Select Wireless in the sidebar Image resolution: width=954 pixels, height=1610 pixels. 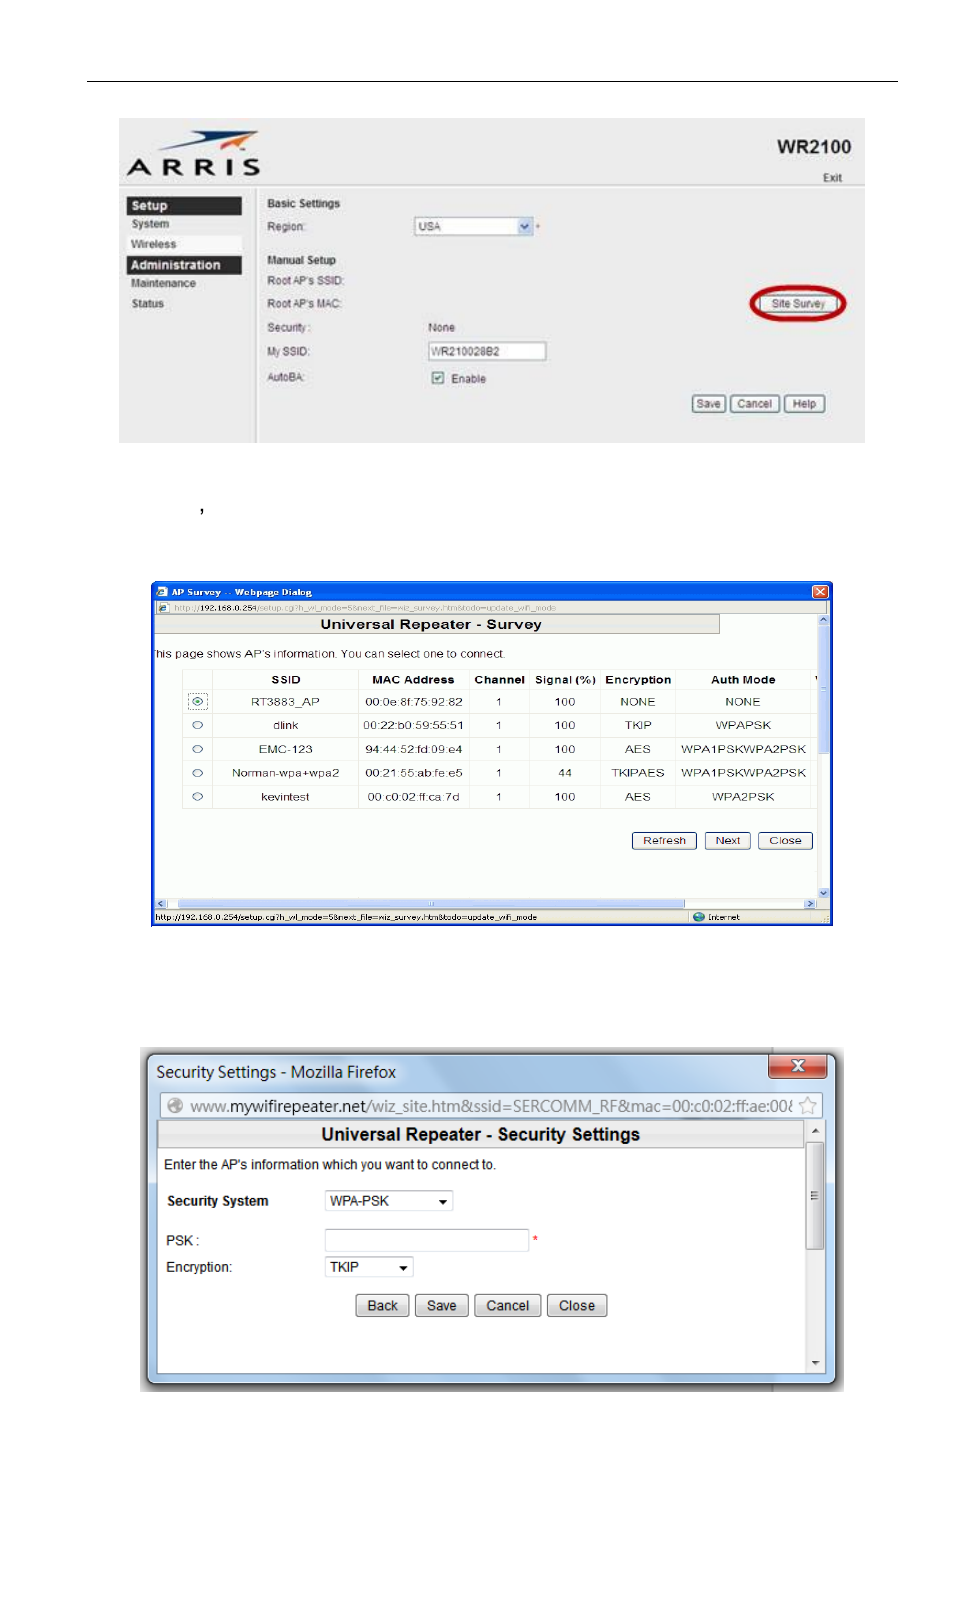[153, 244]
